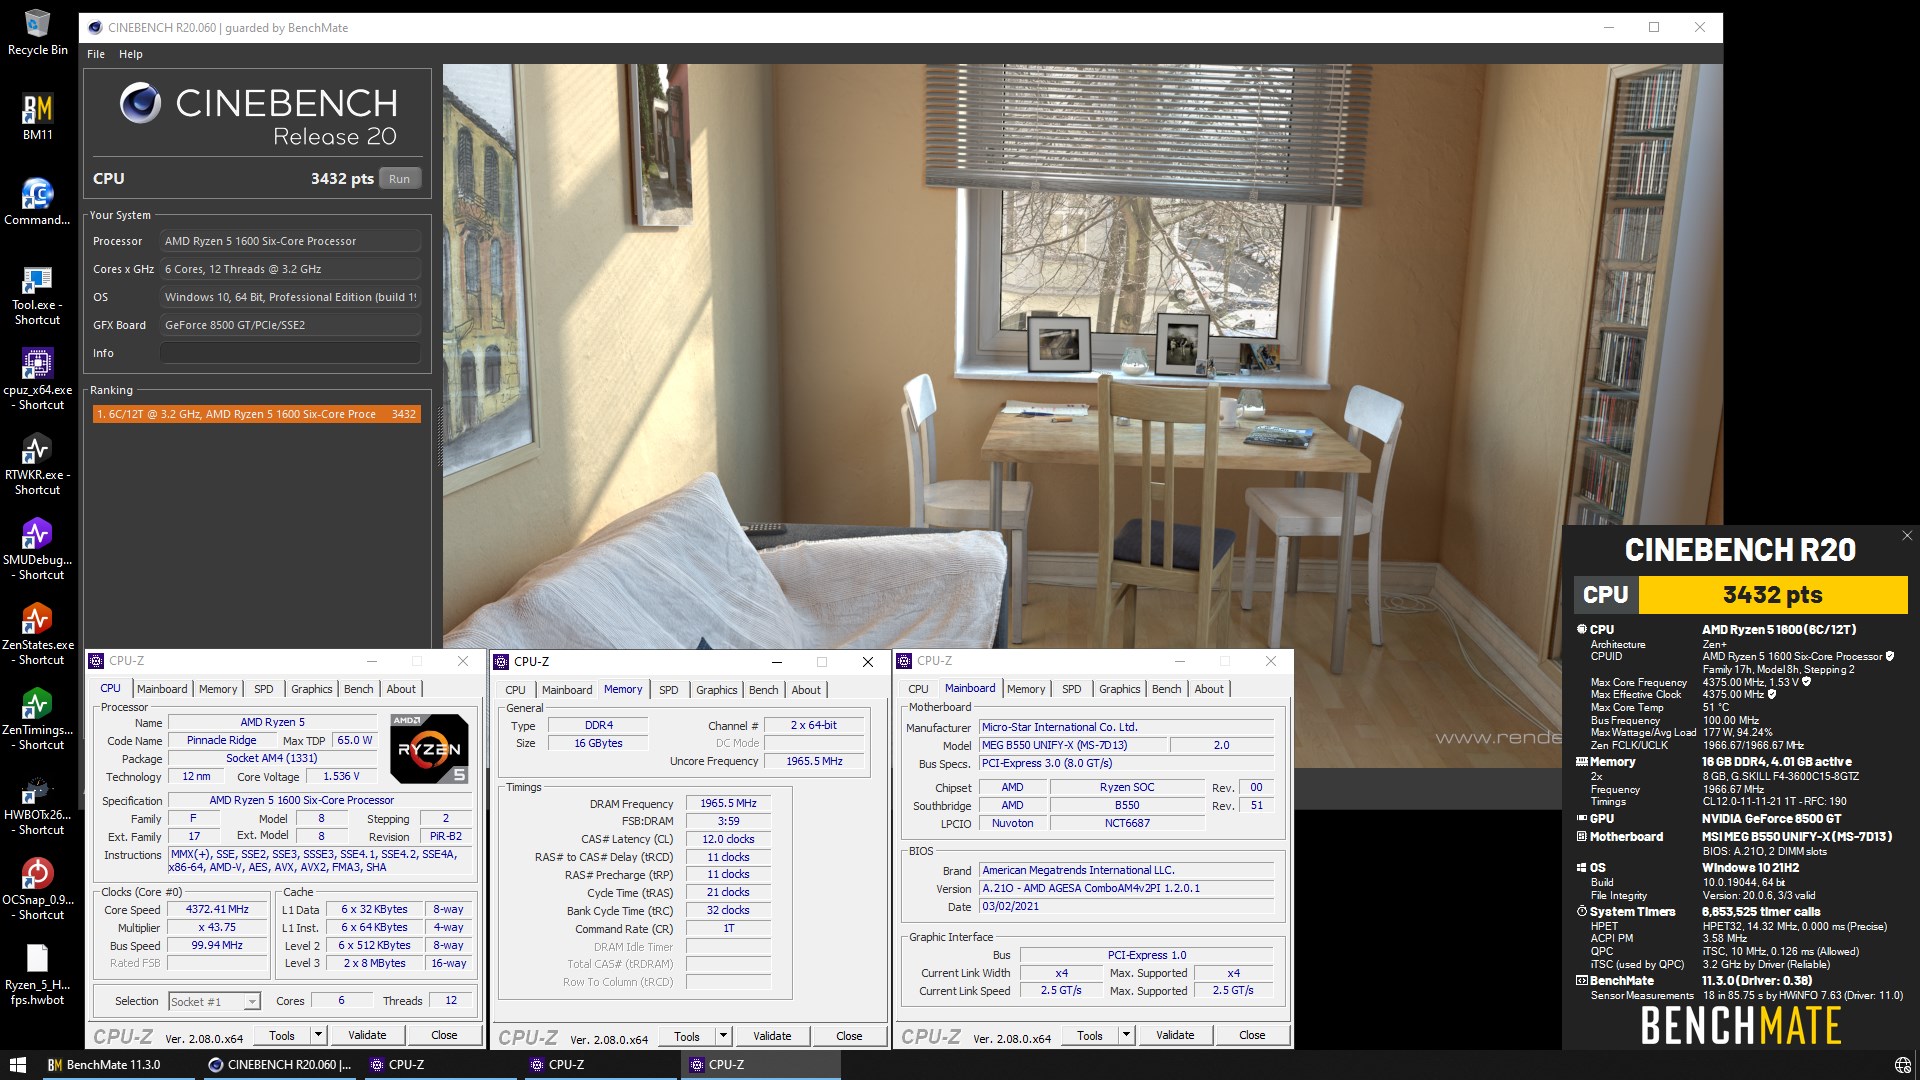Open the BM11 BenchMate desktop icon
This screenshot has height=1080, width=1920.
37,117
